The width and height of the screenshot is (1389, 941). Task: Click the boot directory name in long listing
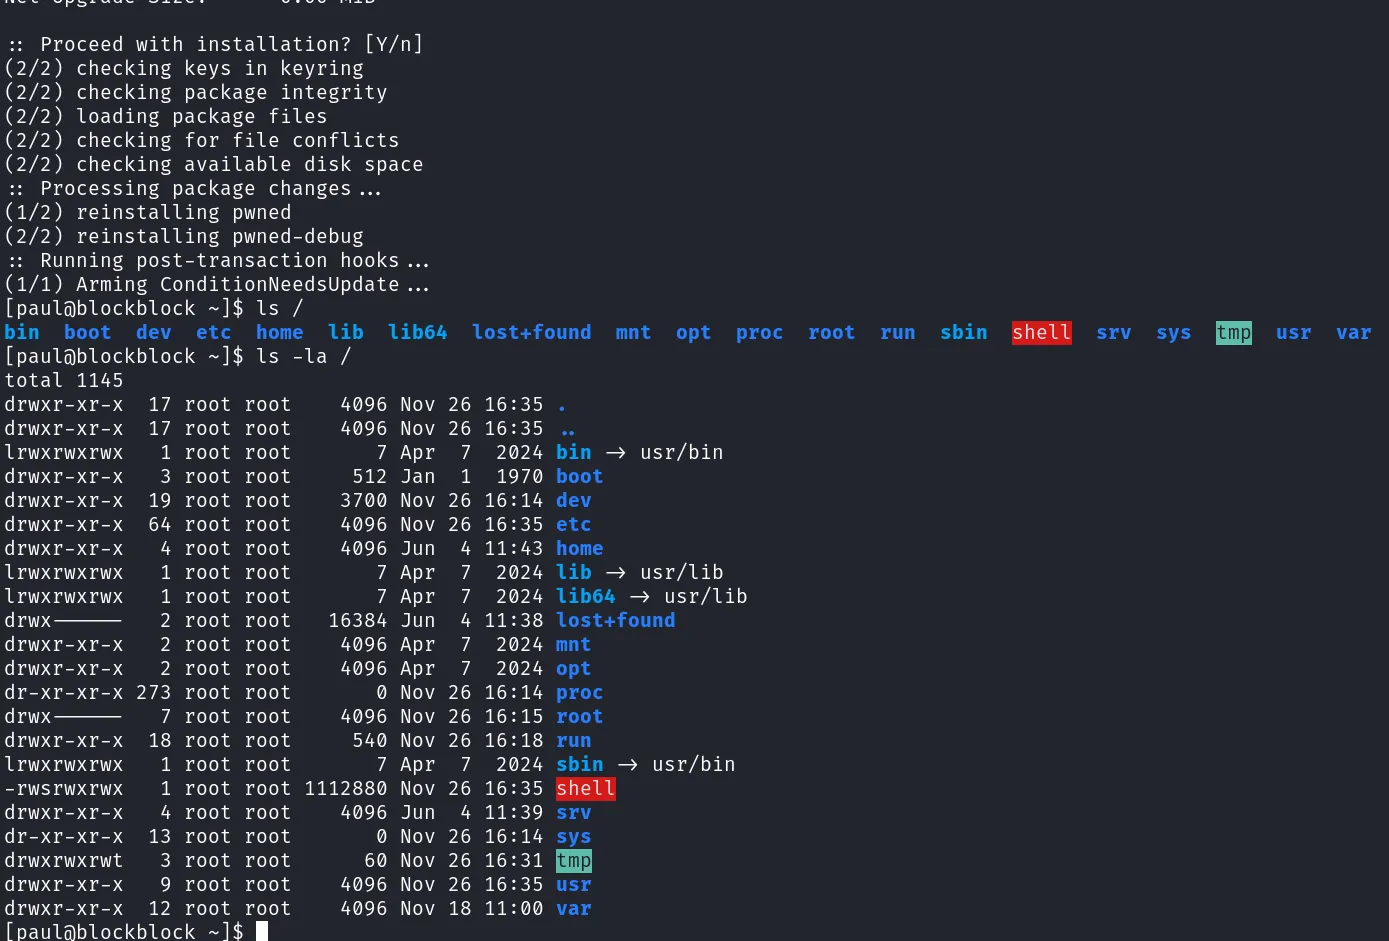point(580,476)
